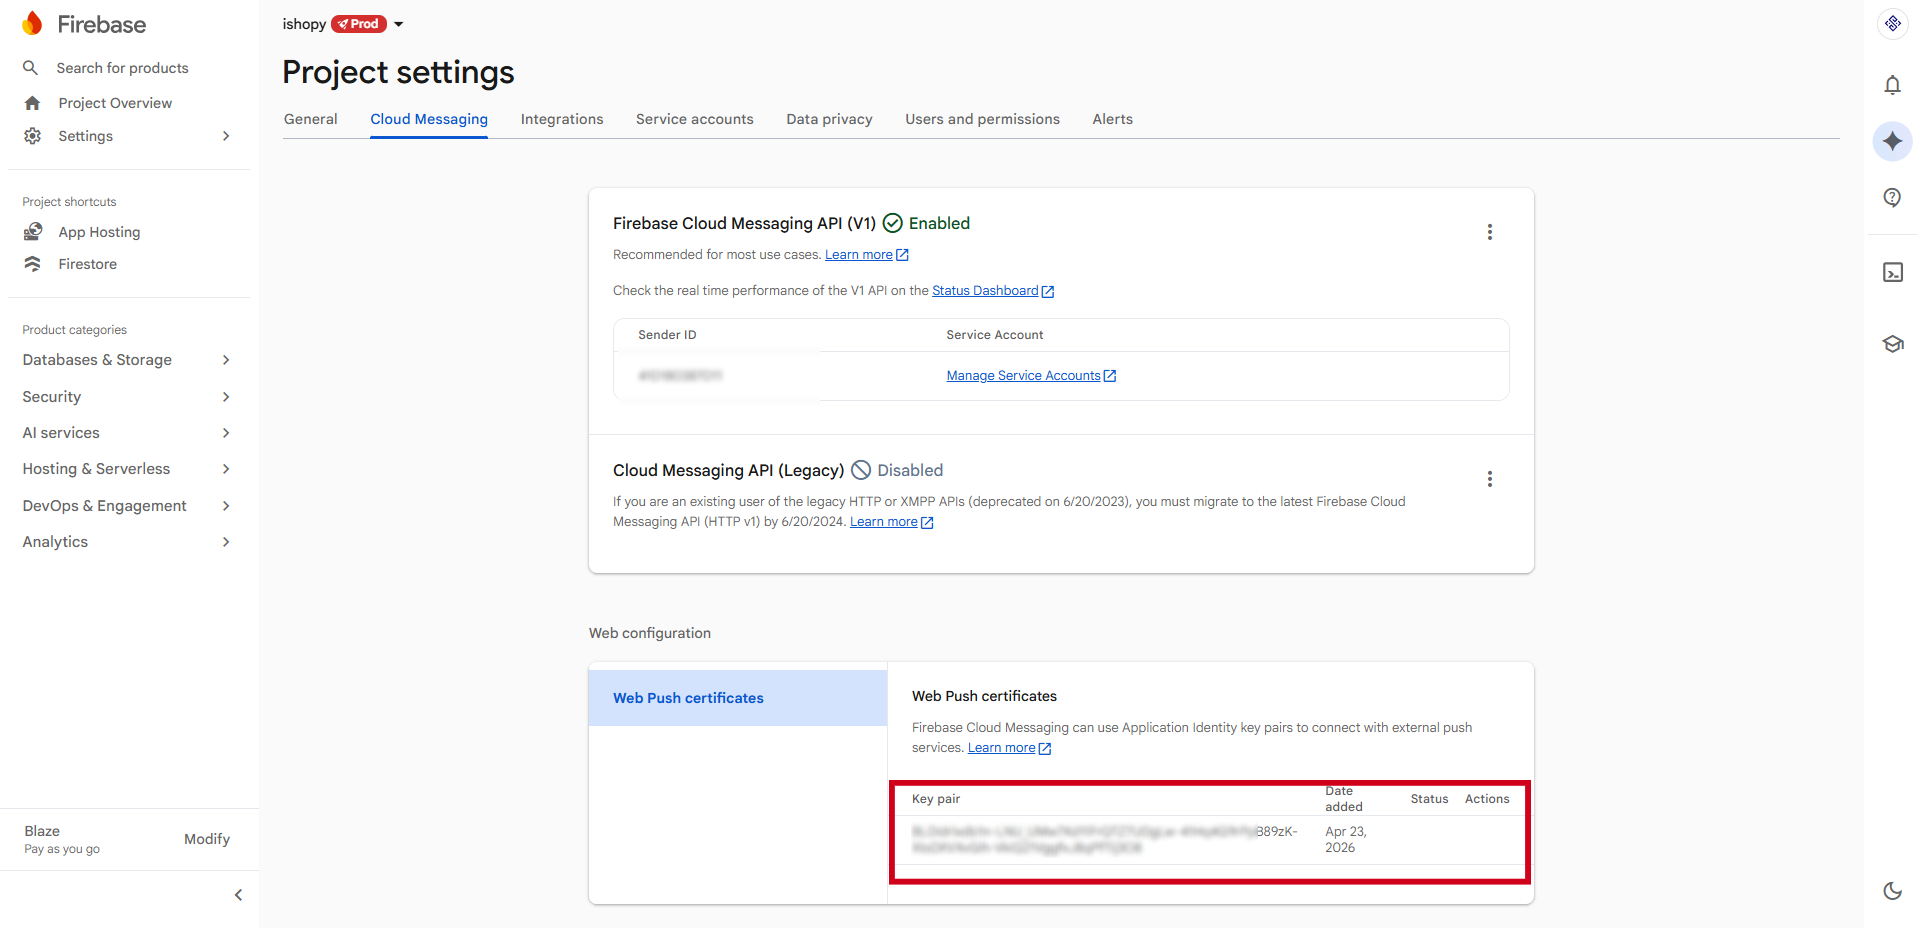Click the Blaze Pay as you go plan

[x=62, y=839]
